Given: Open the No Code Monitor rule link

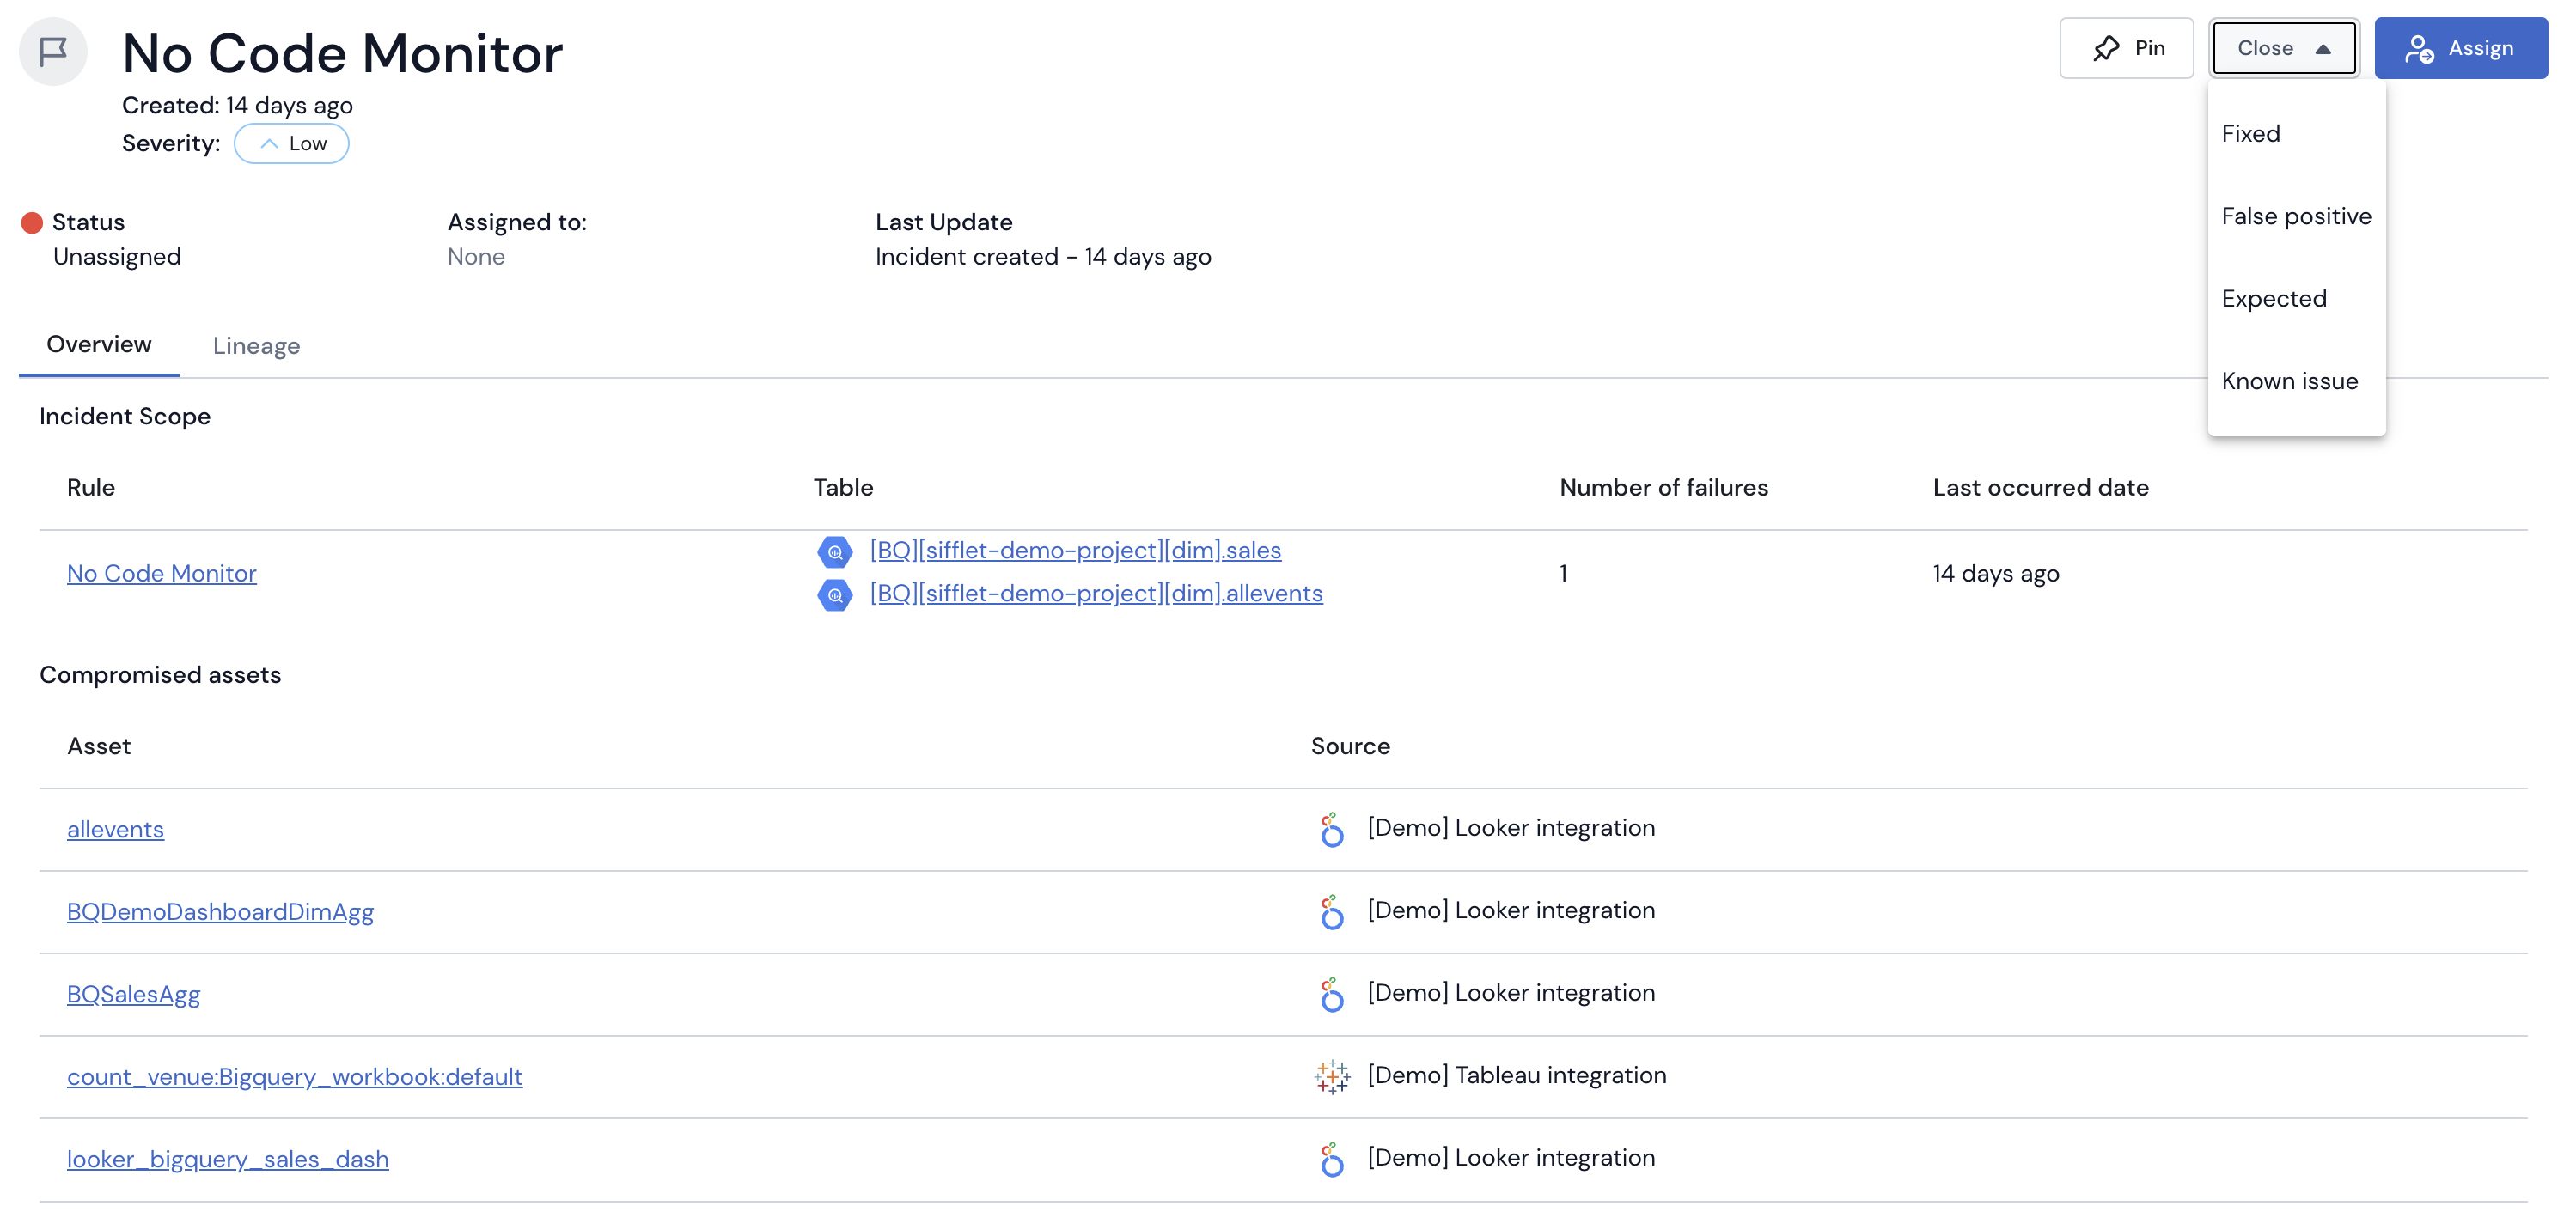Looking at the screenshot, I should [162, 573].
